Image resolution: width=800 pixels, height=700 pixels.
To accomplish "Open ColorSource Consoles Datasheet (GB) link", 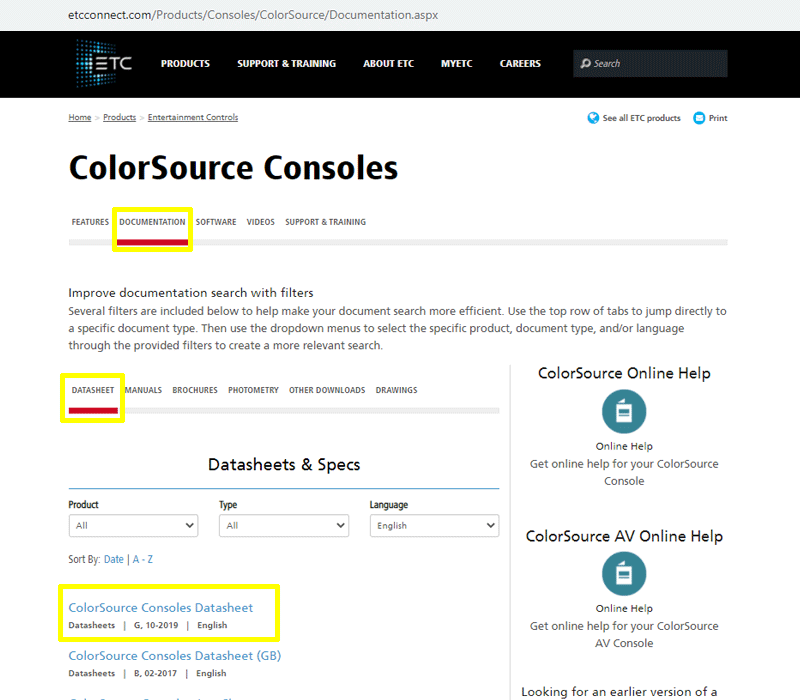I will click(174, 656).
